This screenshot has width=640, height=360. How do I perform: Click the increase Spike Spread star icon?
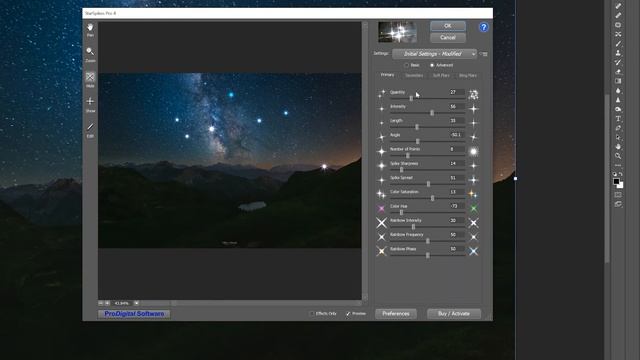click(473, 180)
